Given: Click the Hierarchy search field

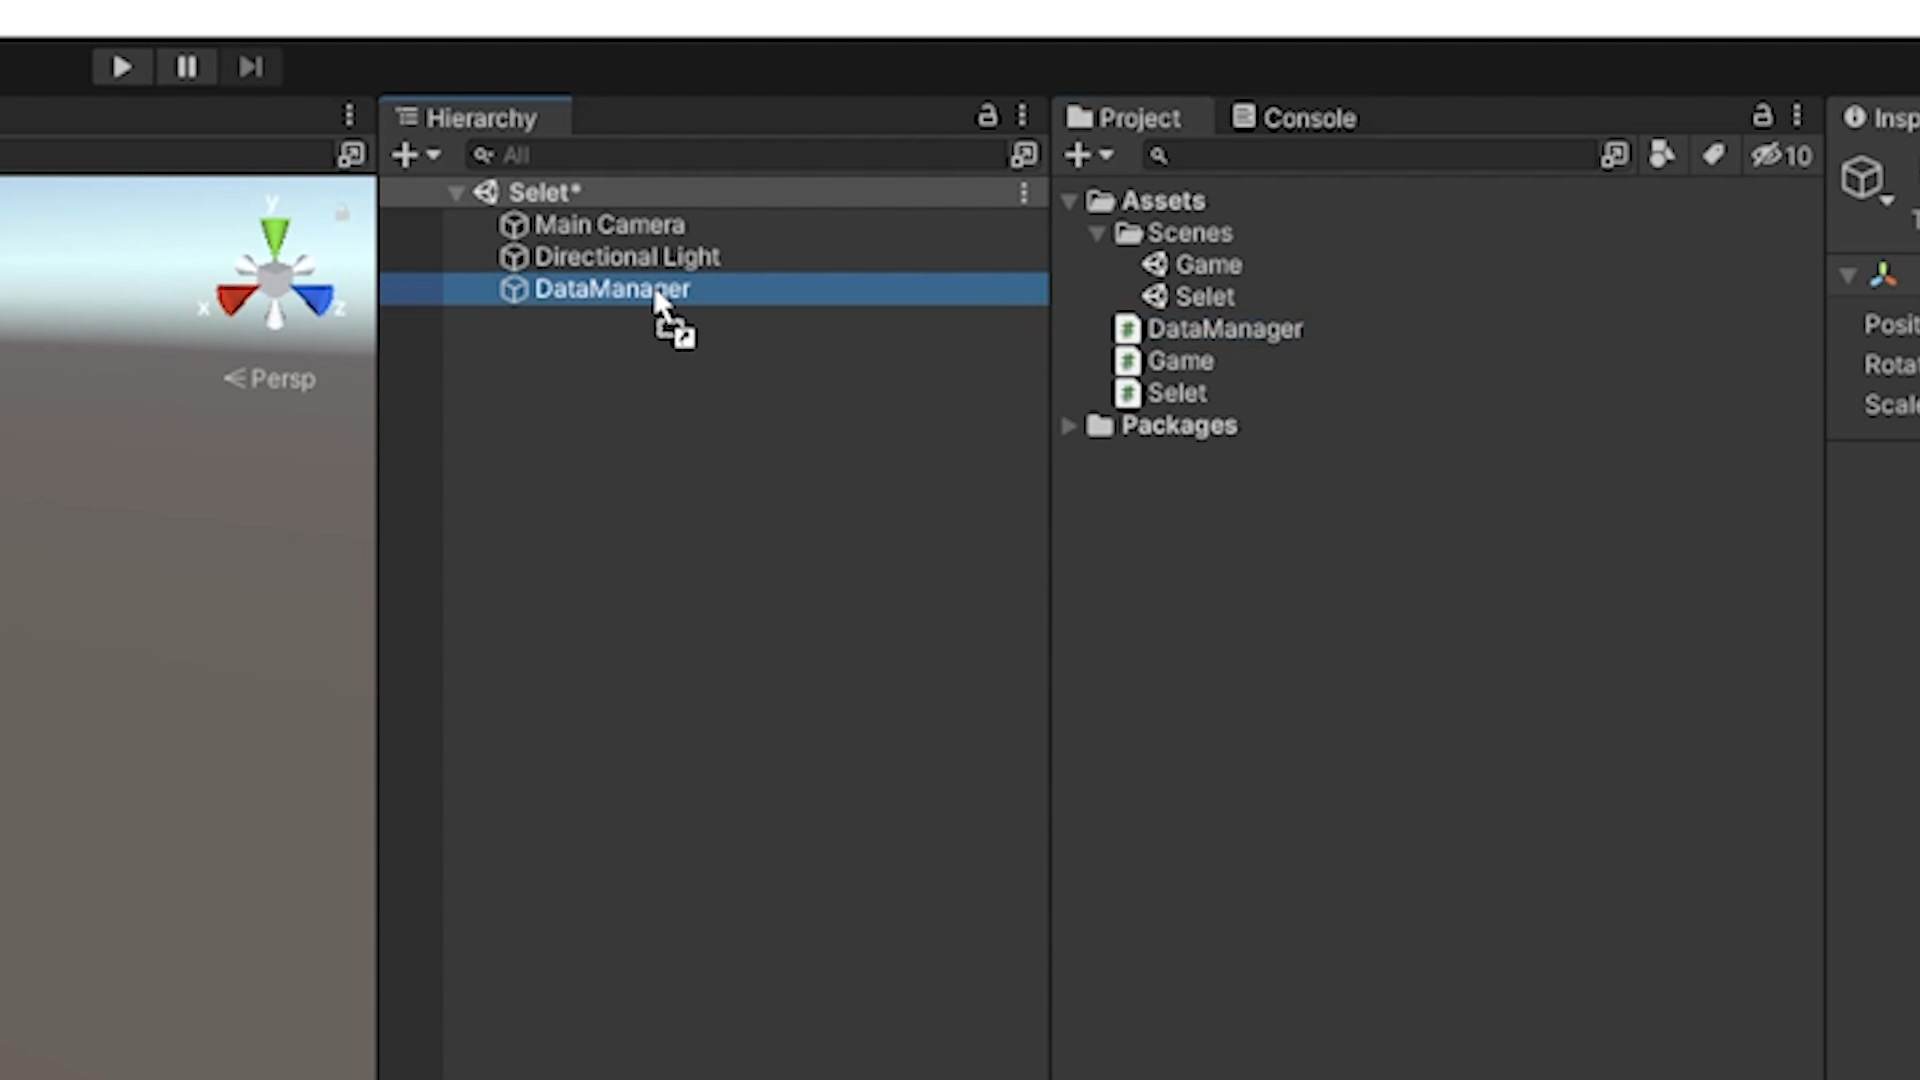Looking at the screenshot, I should tap(740, 155).
